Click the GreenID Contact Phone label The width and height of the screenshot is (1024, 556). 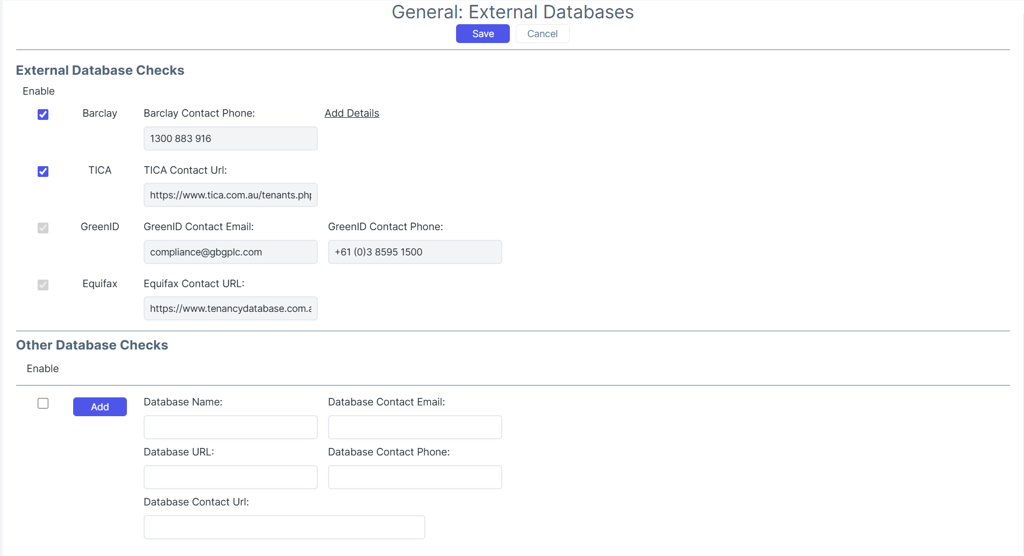[385, 227]
